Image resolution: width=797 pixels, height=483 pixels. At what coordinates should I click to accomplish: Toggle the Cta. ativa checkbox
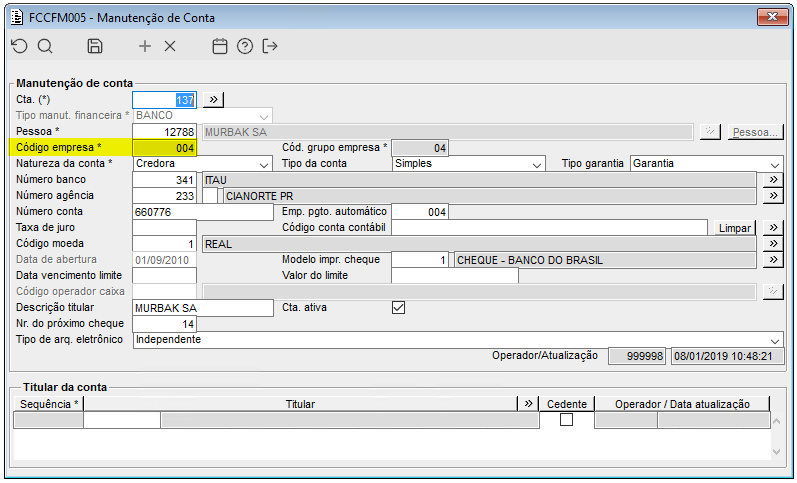coord(398,308)
